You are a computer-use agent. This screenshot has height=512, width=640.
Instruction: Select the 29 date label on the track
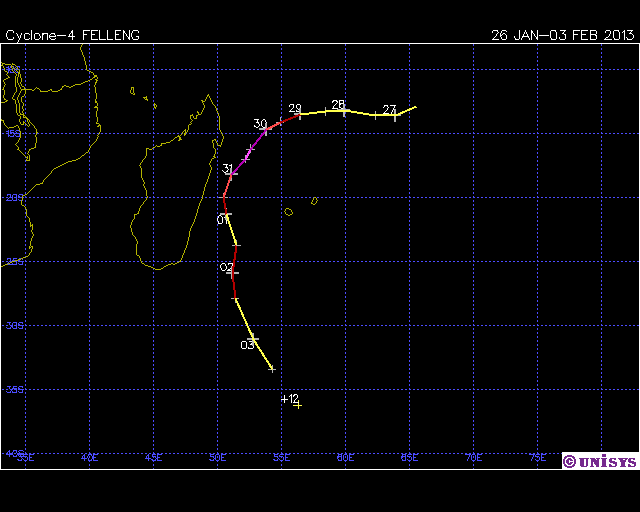coord(295,109)
